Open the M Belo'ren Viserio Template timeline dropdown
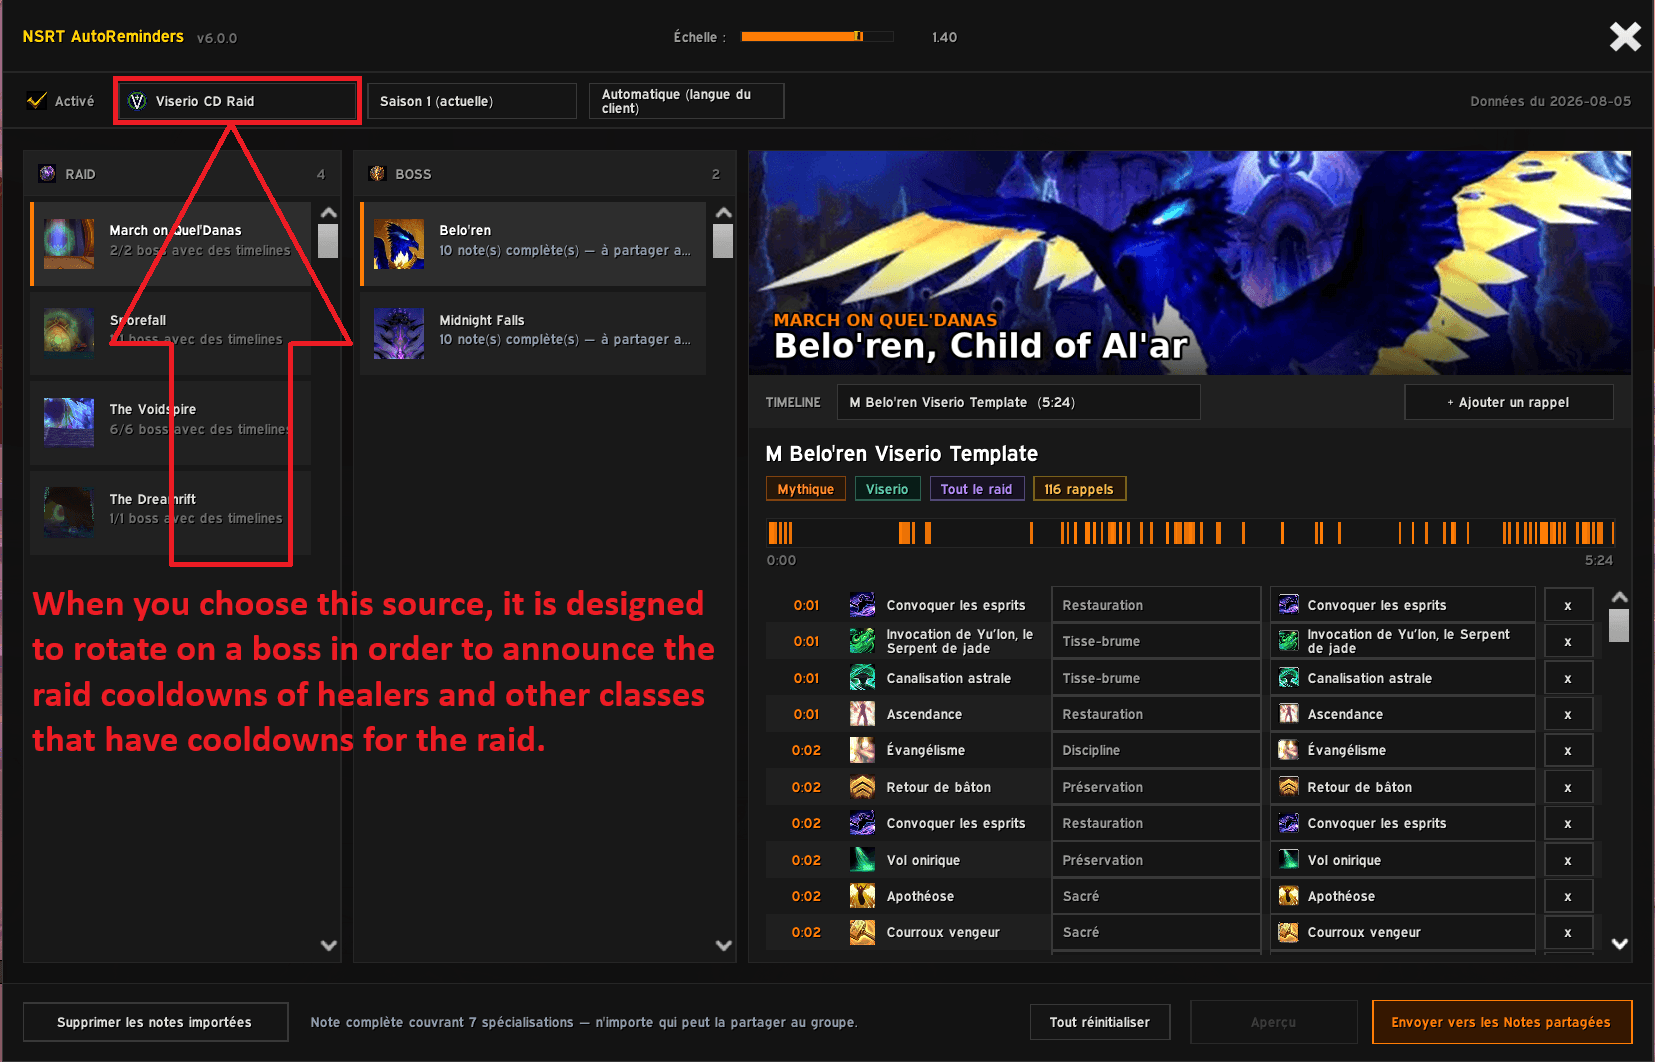 pyautogui.click(x=1018, y=402)
